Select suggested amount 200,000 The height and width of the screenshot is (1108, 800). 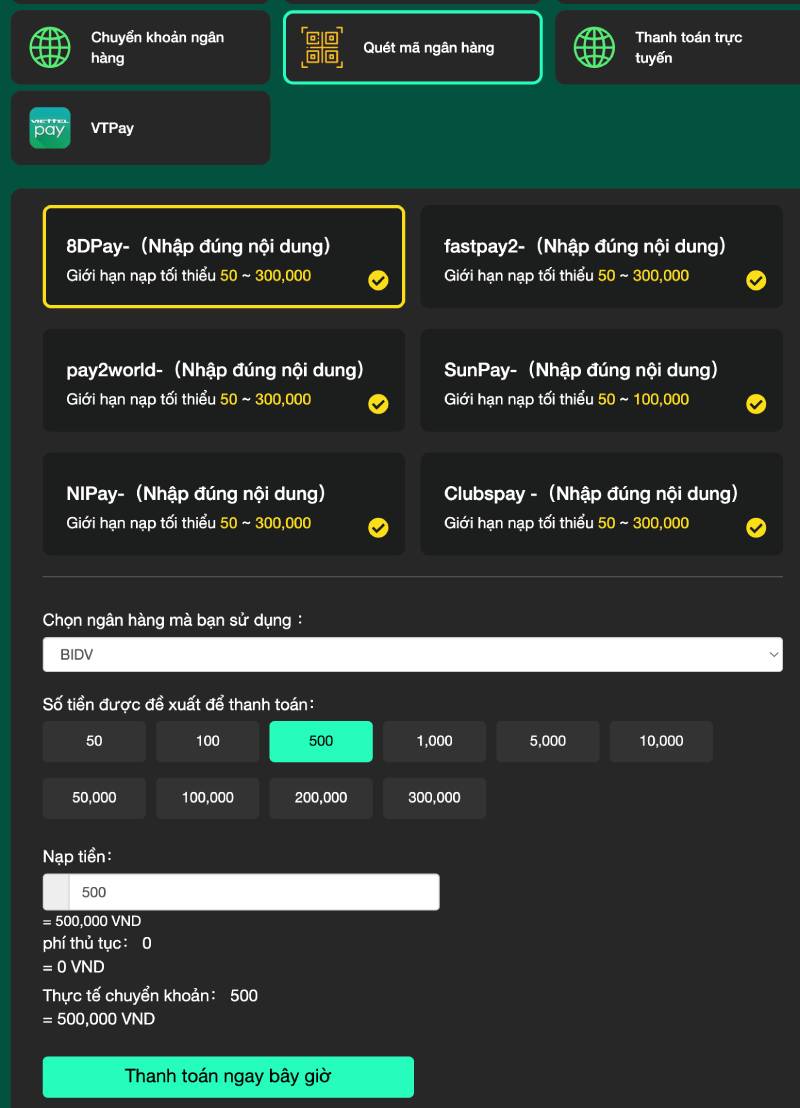[x=321, y=798]
